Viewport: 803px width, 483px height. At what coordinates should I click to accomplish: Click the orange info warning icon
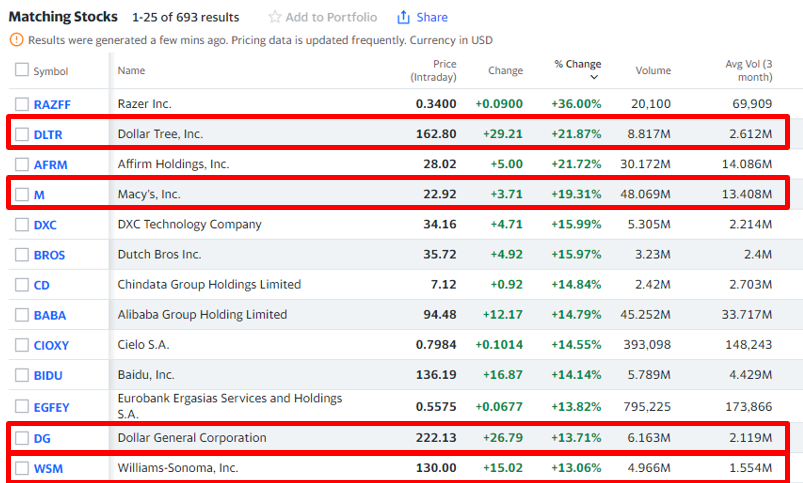(x=16, y=40)
